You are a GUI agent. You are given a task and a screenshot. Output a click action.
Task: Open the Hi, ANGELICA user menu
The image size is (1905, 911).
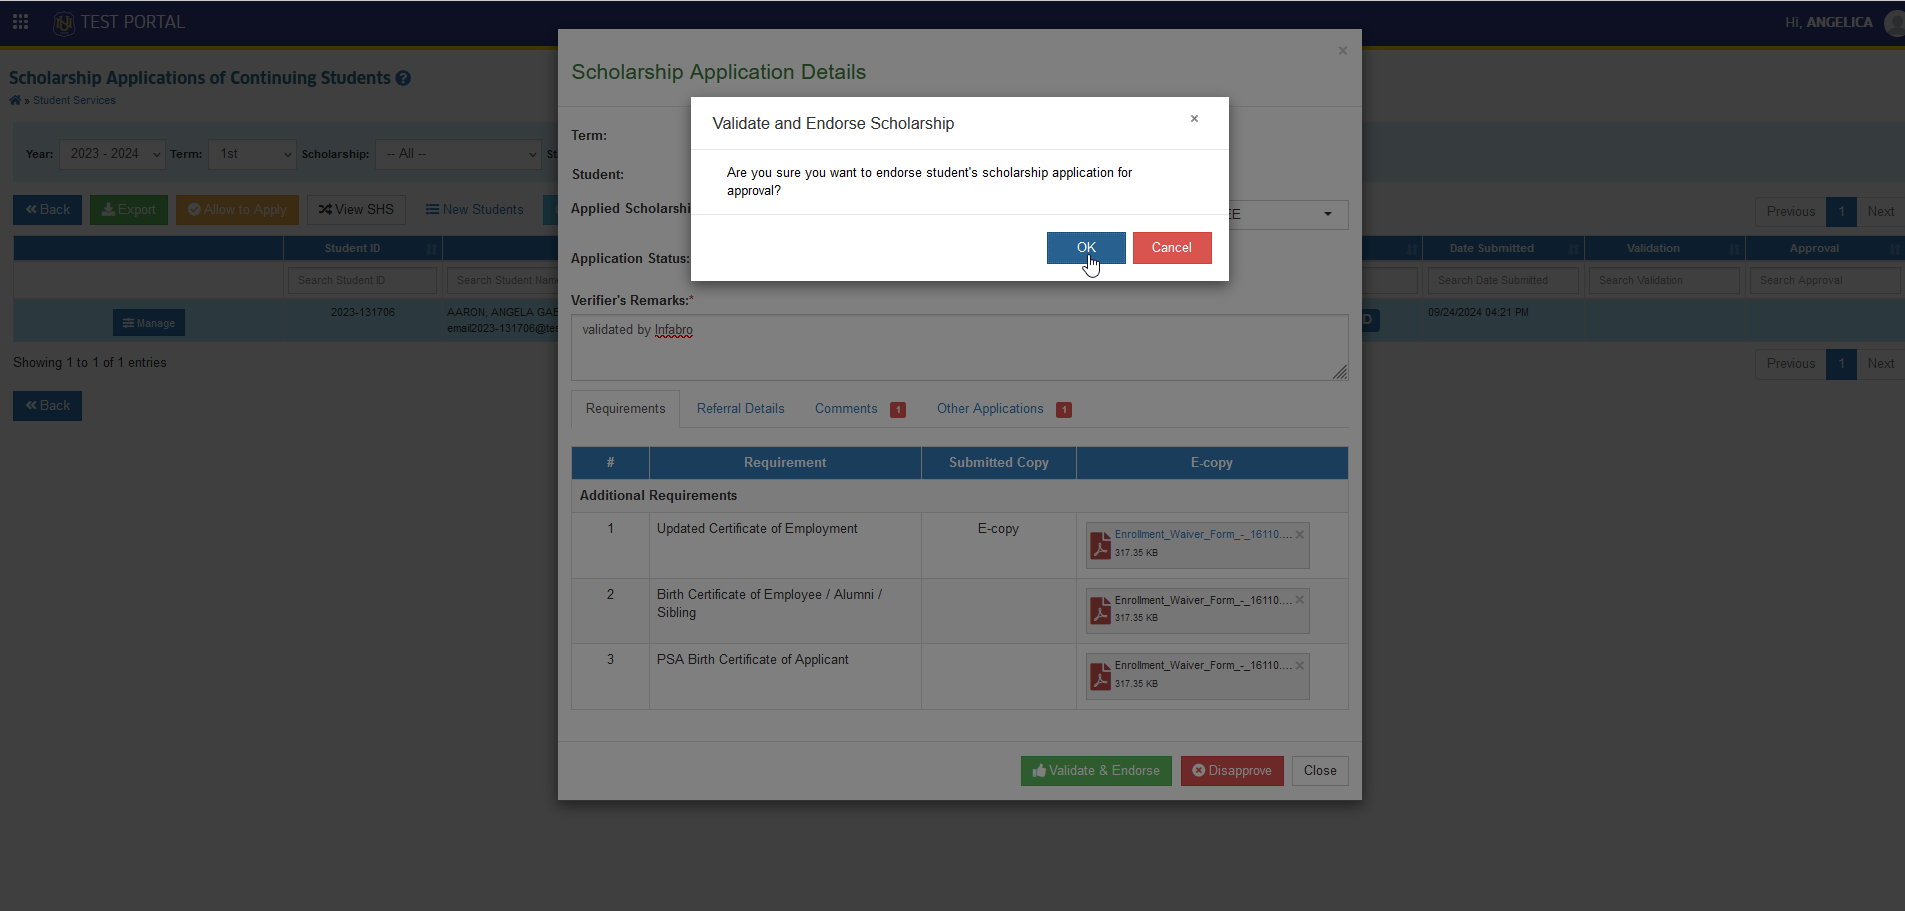point(1829,22)
